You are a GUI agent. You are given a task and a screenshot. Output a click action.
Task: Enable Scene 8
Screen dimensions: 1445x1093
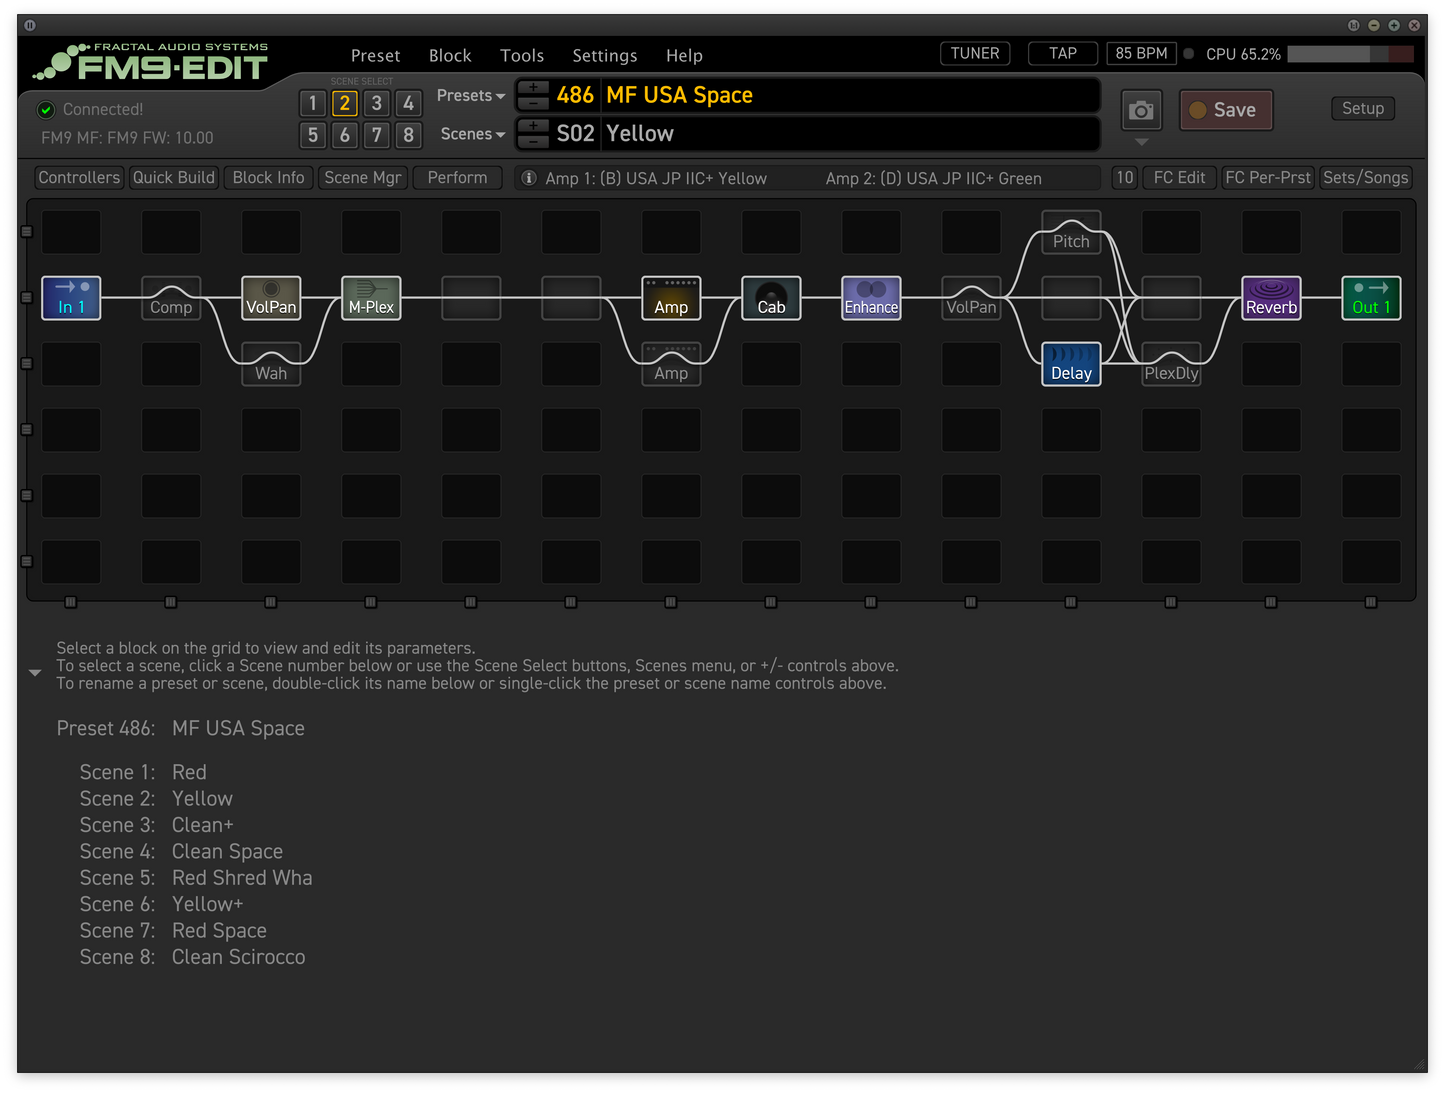coord(408,135)
